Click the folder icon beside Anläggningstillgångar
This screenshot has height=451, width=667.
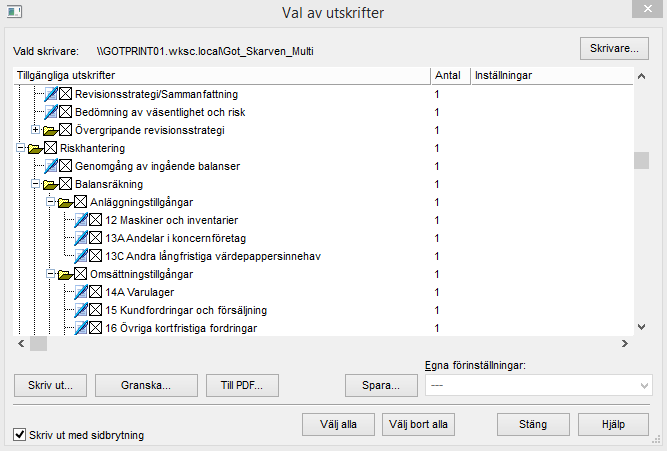click(x=66, y=202)
